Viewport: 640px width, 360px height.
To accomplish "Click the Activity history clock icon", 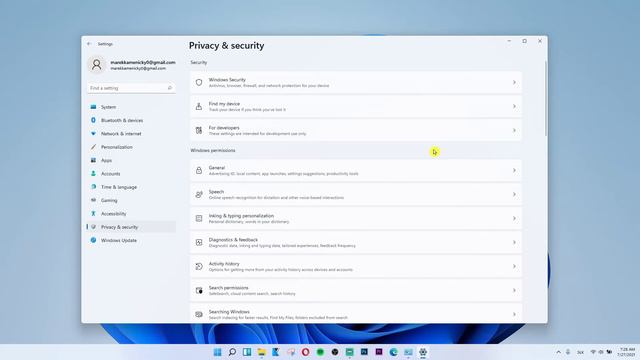I will click(199, 267).
